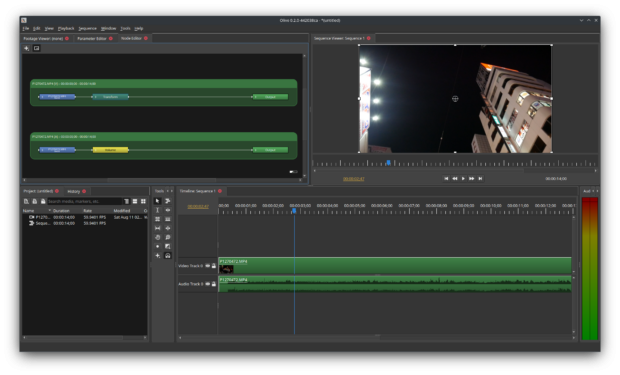Click the Add tool with plus icon
The height and width of the screenshot is (375, 620).
point(157,256)
